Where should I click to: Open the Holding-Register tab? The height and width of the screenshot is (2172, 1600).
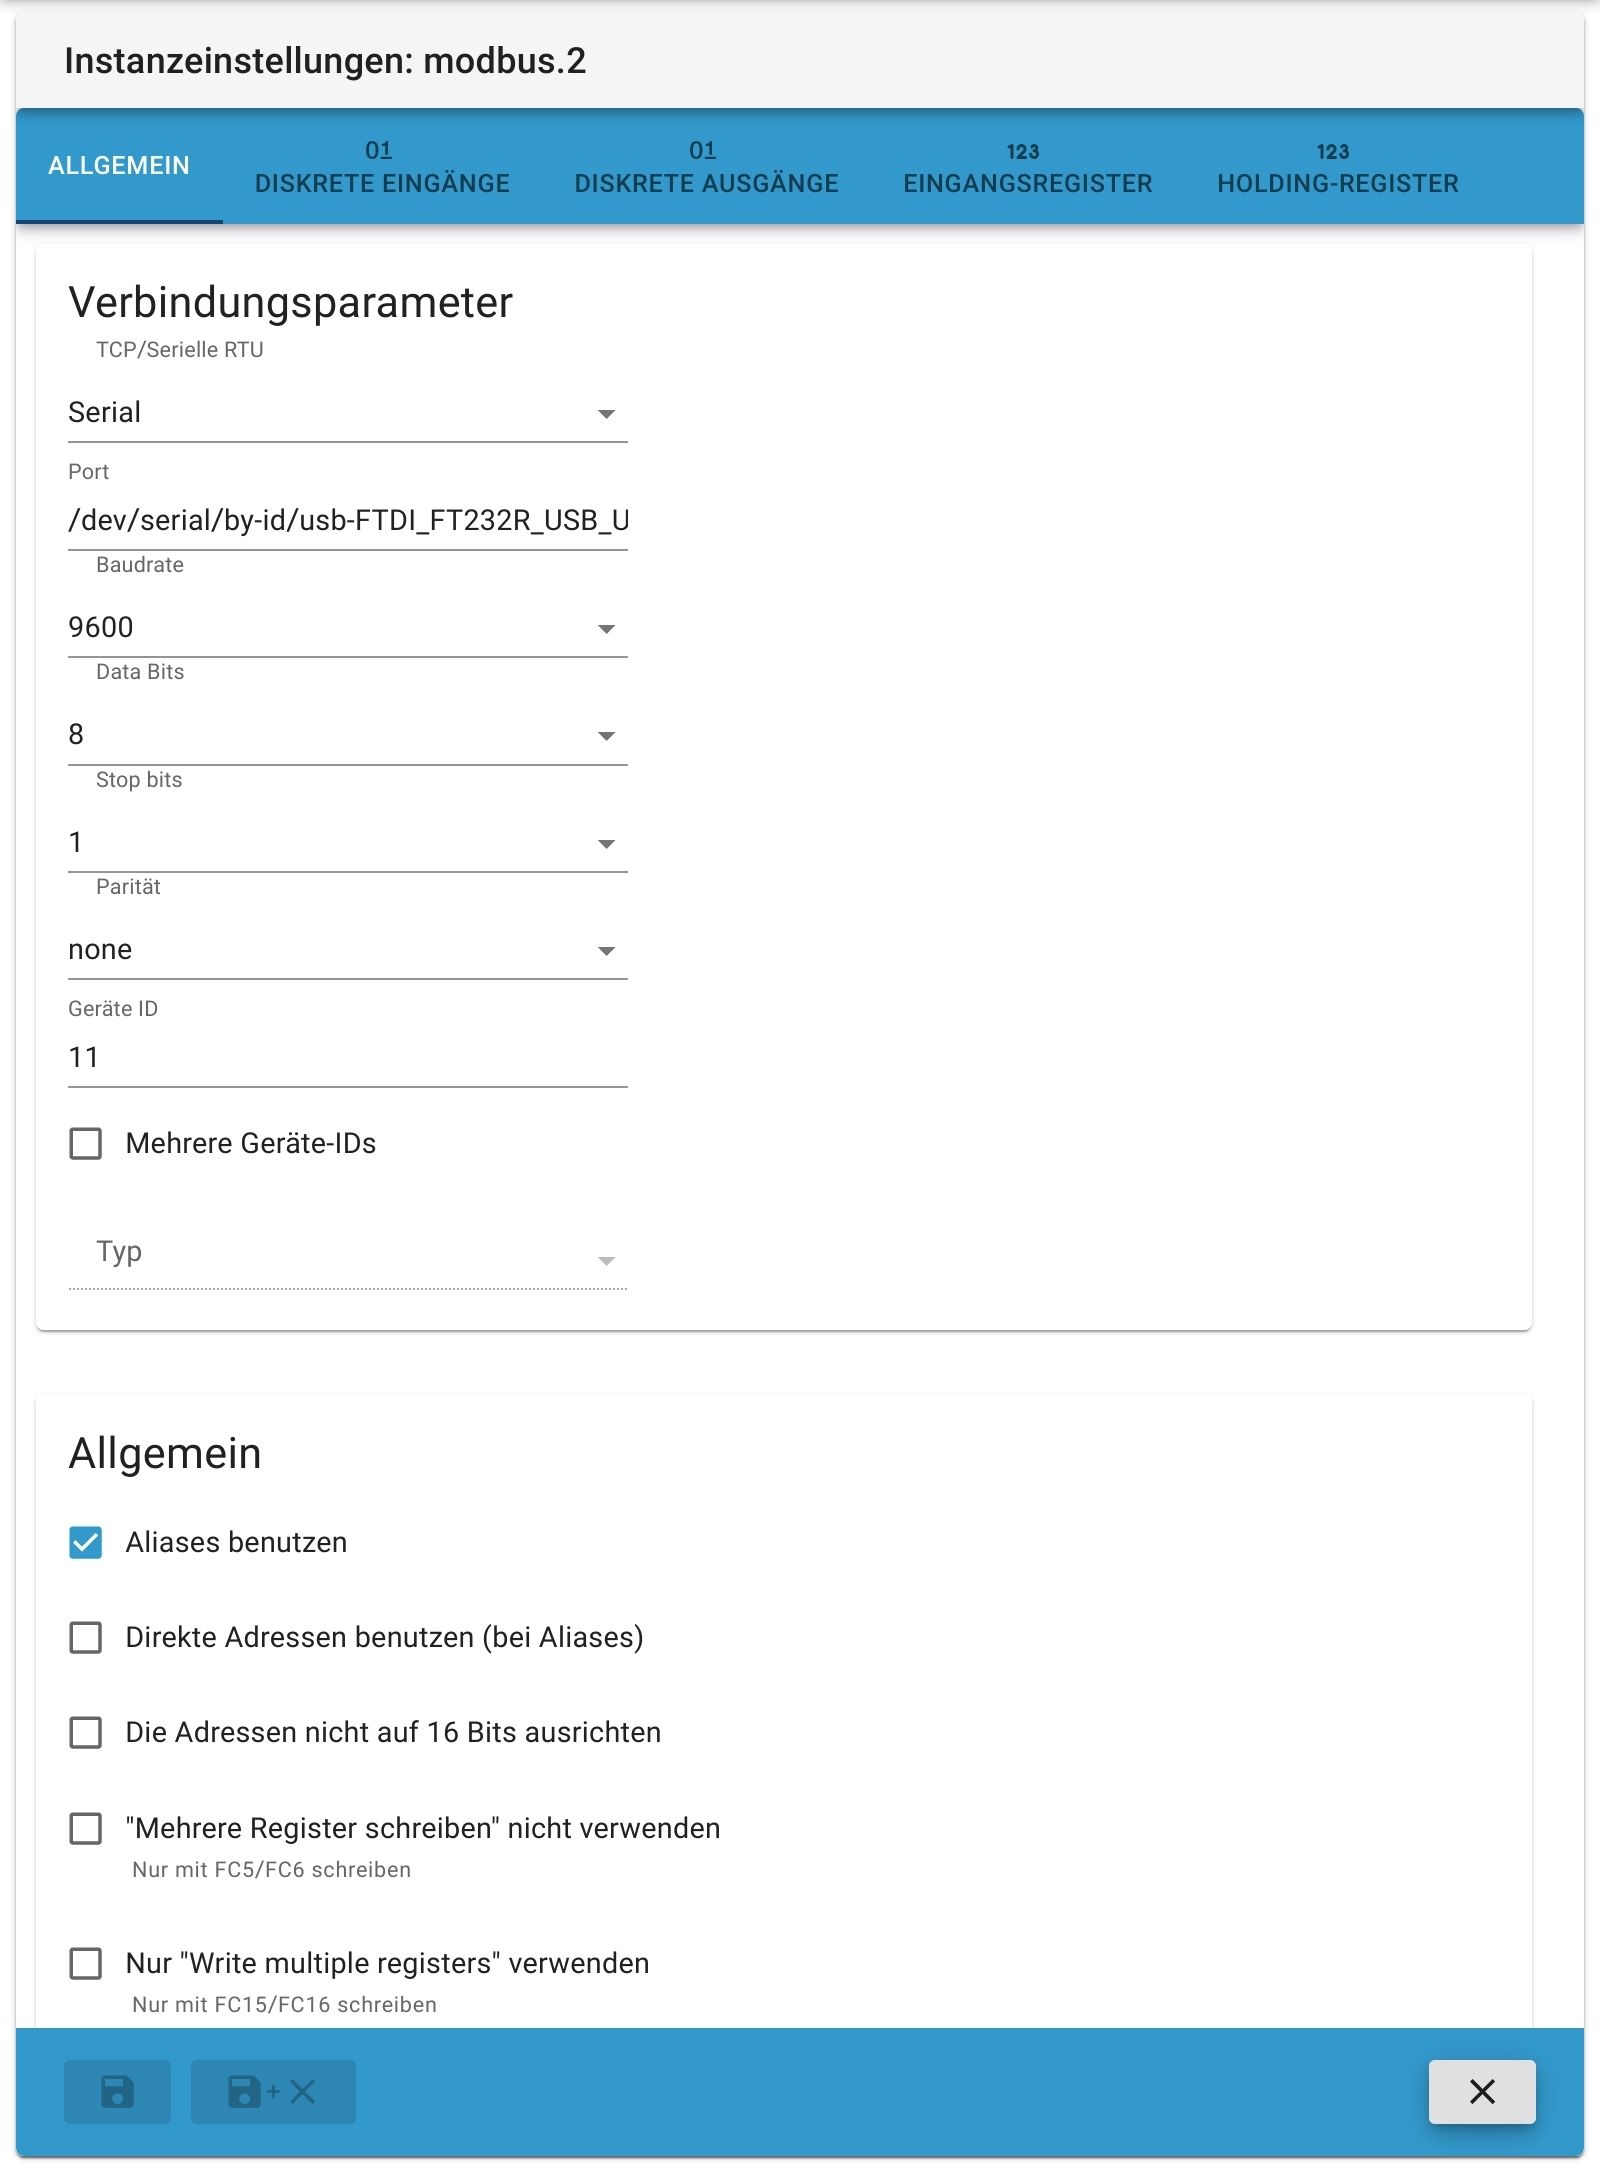[1337, 183]
